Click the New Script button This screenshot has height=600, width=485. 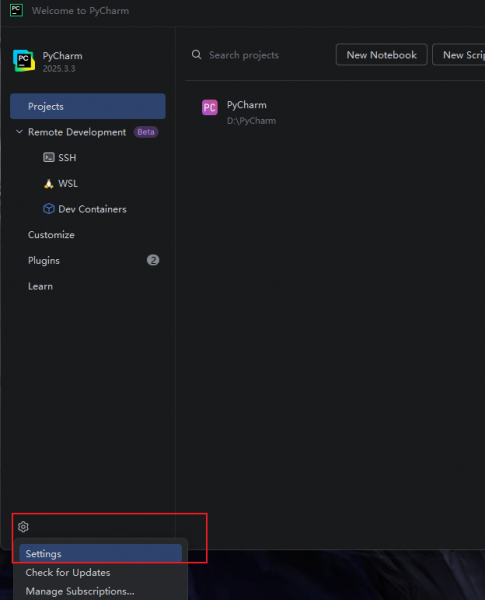pos(459,55)
